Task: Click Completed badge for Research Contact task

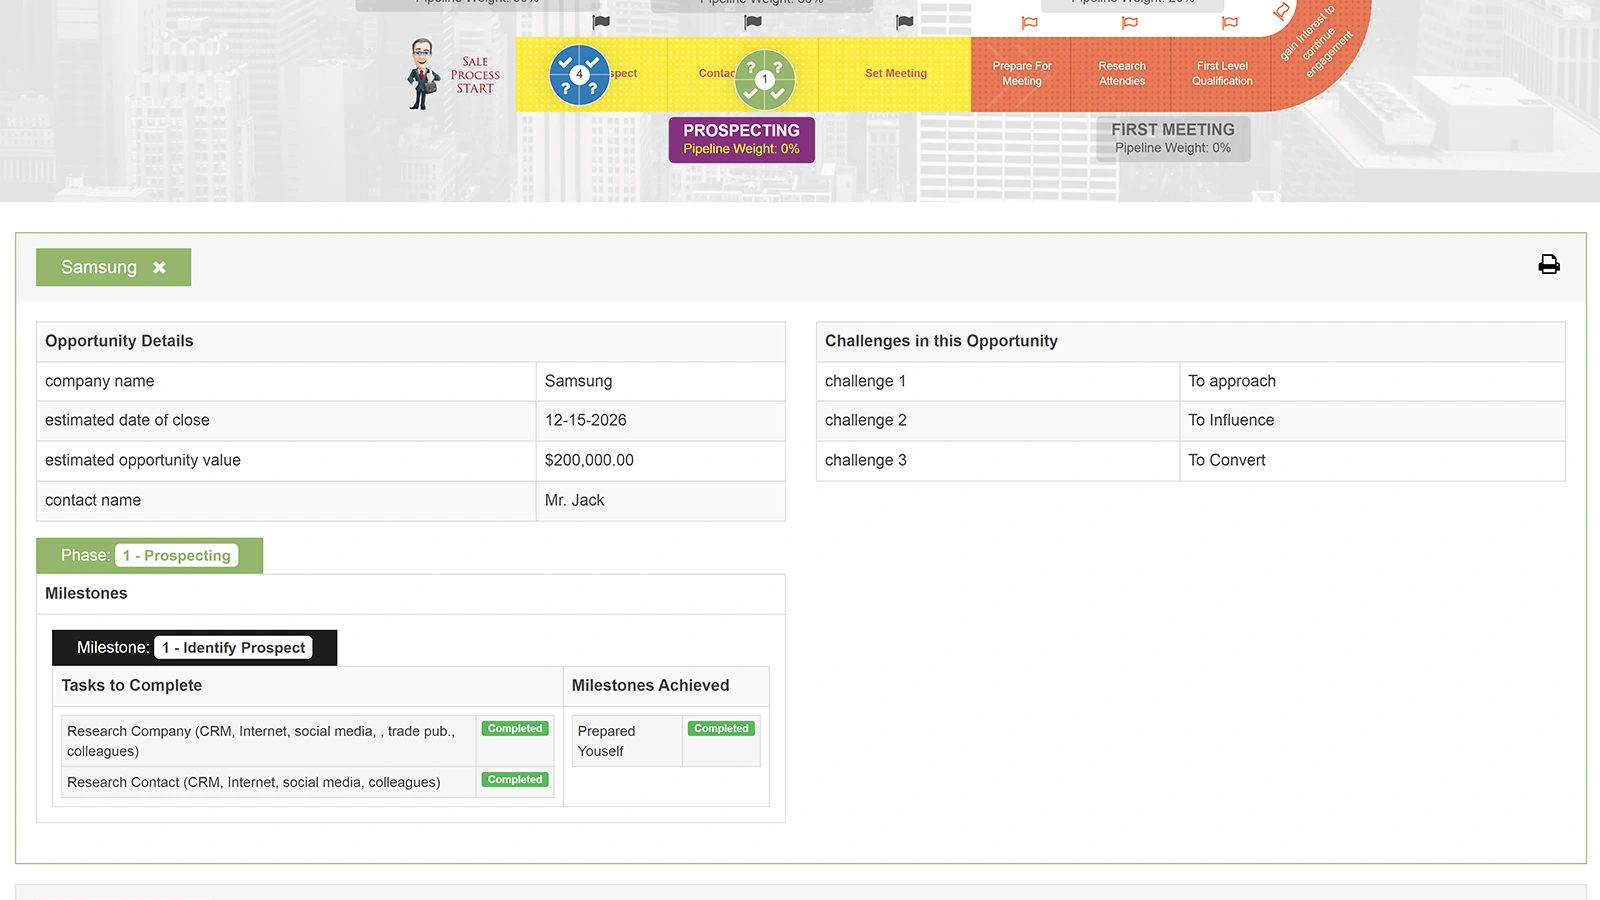Action: (515, 780)
